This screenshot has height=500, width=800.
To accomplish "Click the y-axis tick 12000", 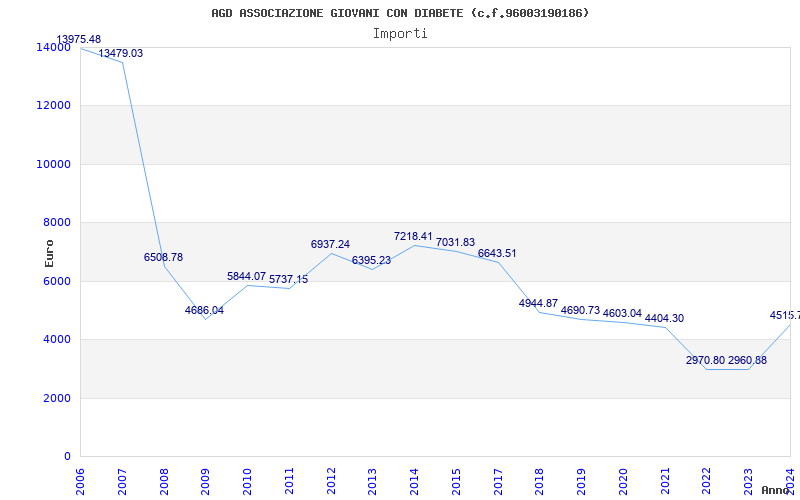I will (x=53, y=106).
